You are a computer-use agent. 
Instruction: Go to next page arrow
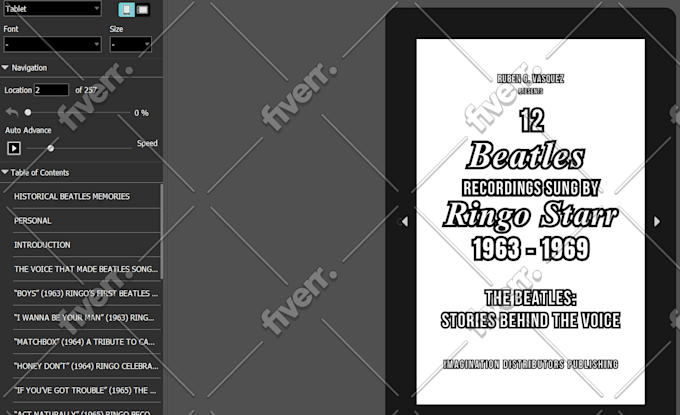tap(657, 222)
